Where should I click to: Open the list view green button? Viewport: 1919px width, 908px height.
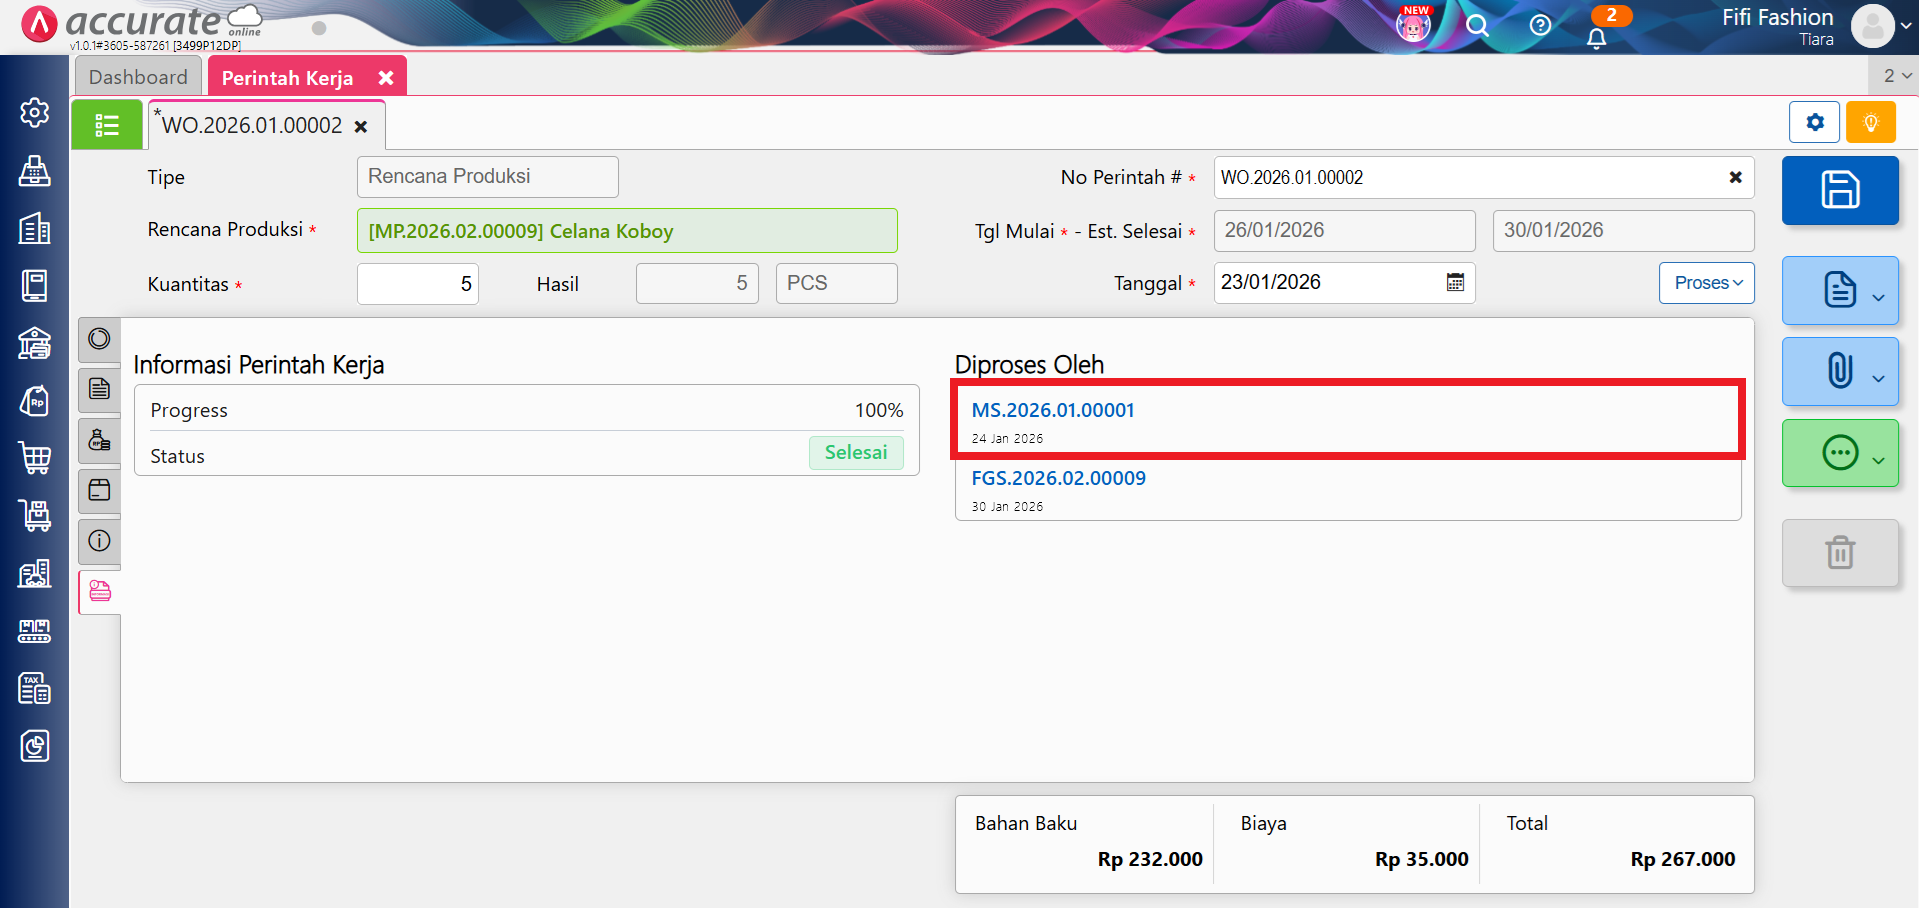[x=107, y=125]
